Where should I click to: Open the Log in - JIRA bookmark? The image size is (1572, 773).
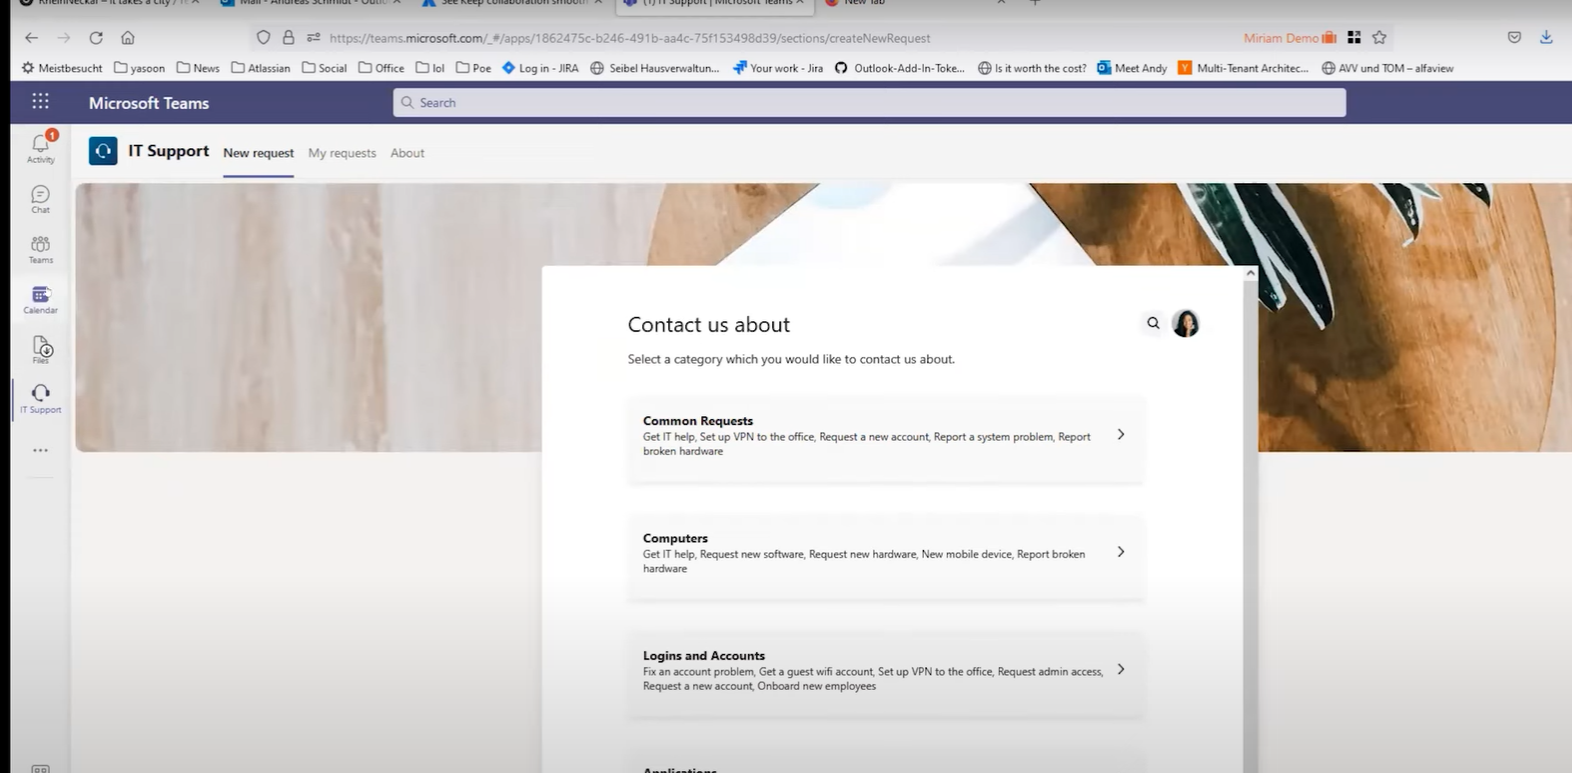pos(540,68)
